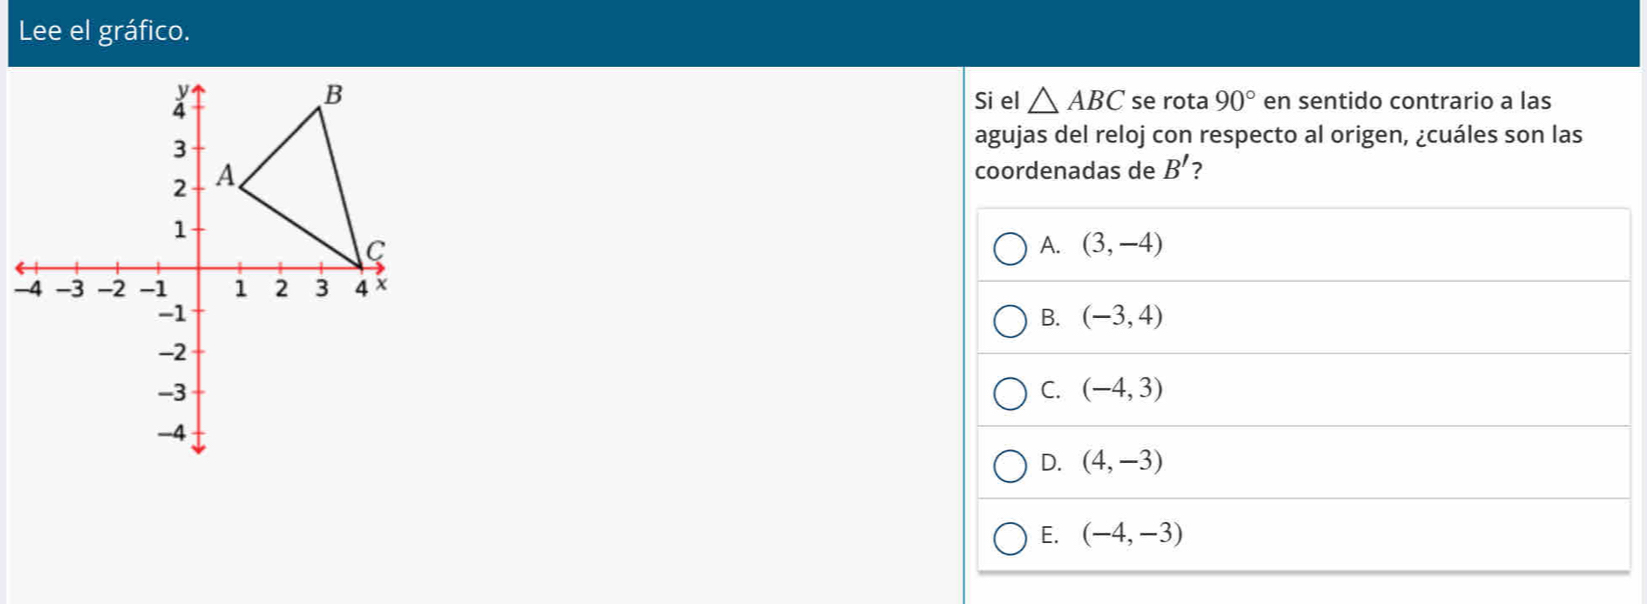
Task: Click the upward arrow on the y-axis
Action: pos(198,90)
